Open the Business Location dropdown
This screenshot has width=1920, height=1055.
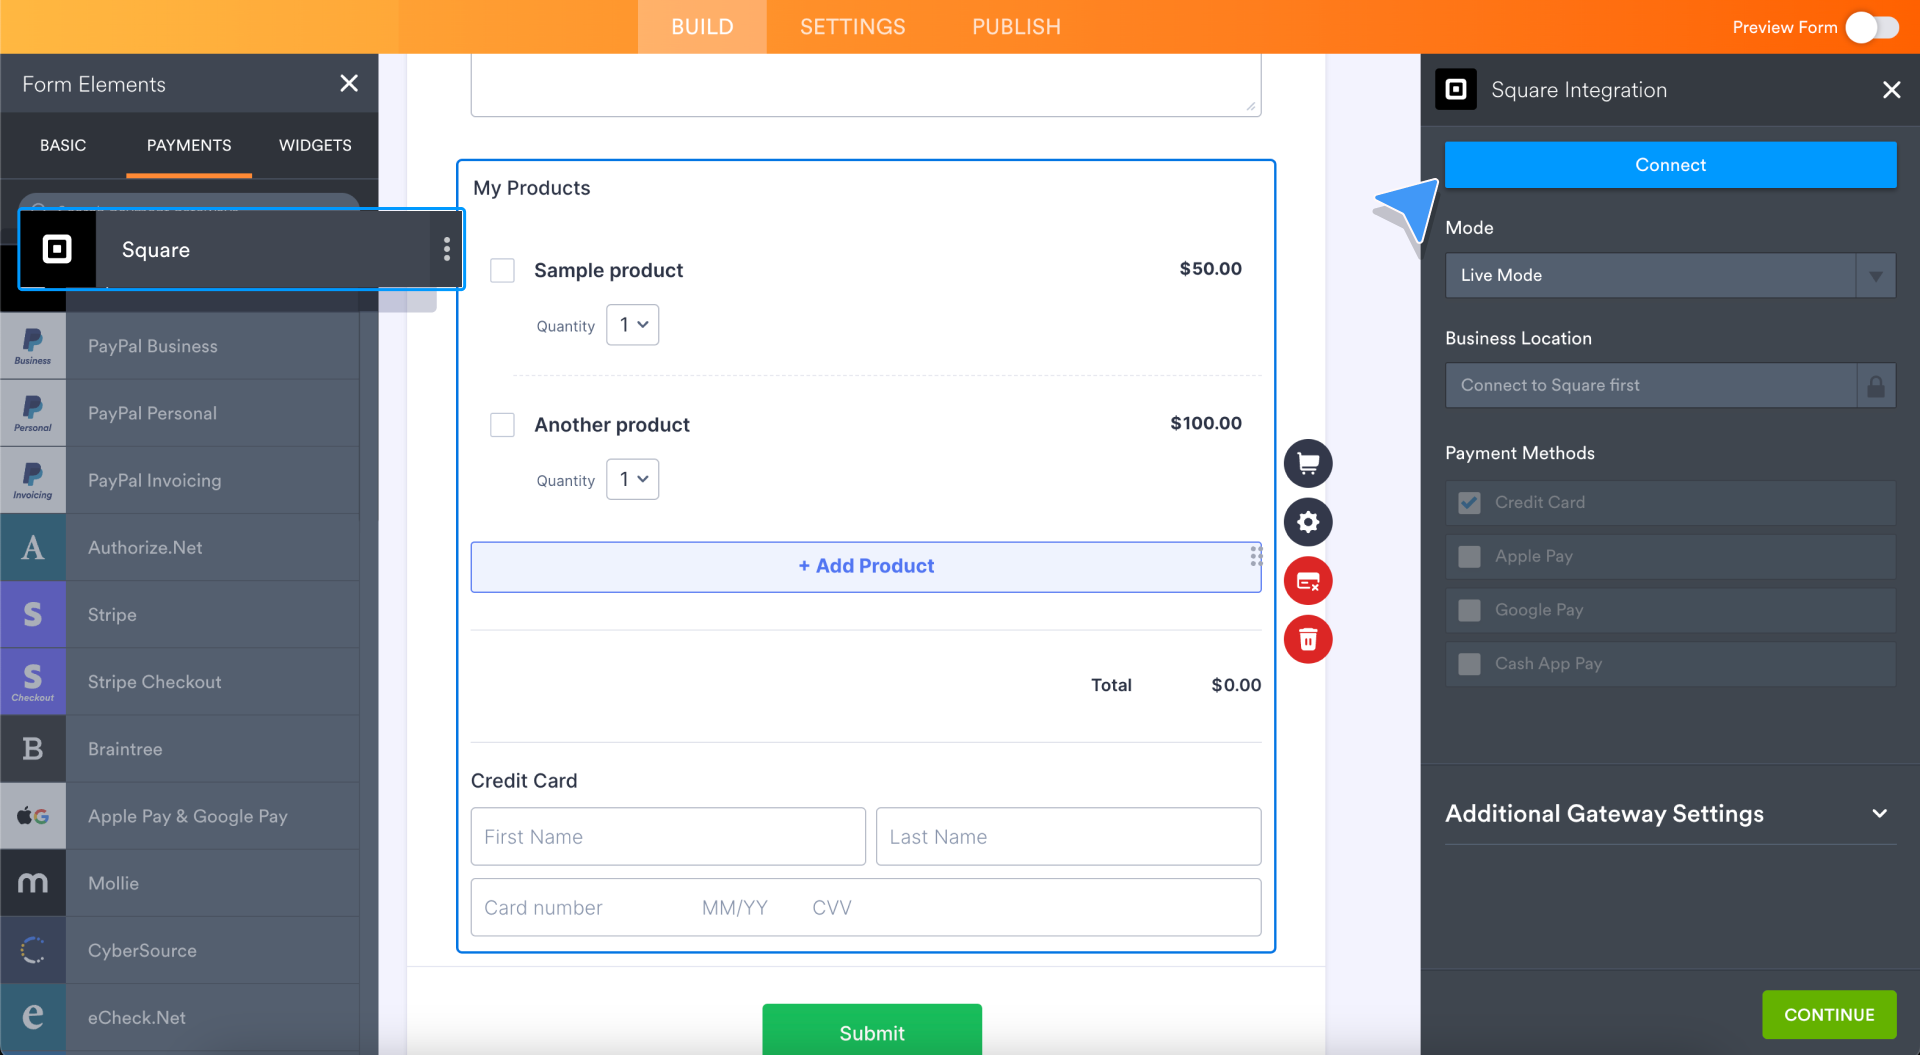(x=1670, y=386)
